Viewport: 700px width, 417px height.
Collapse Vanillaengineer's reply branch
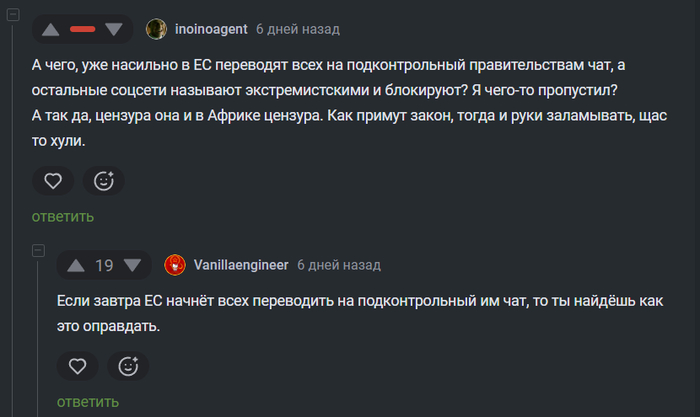38,249
